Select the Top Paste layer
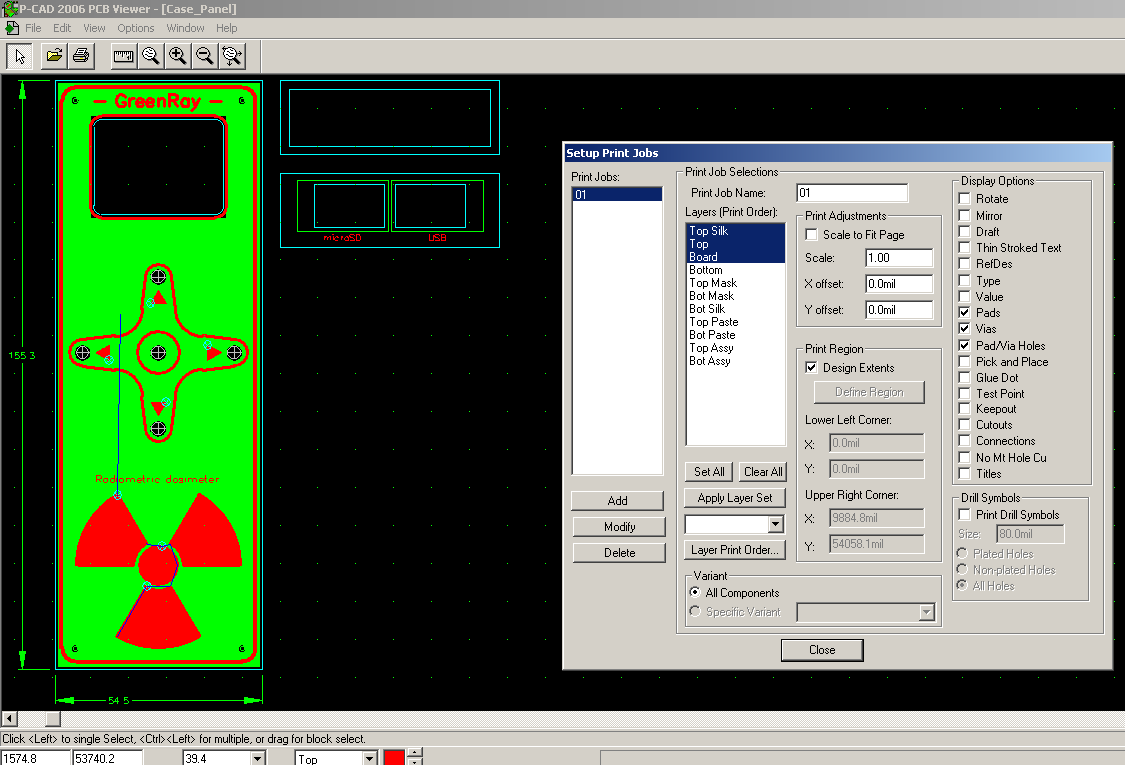This screenshot has width=1125, height=765. coord(735,322)
